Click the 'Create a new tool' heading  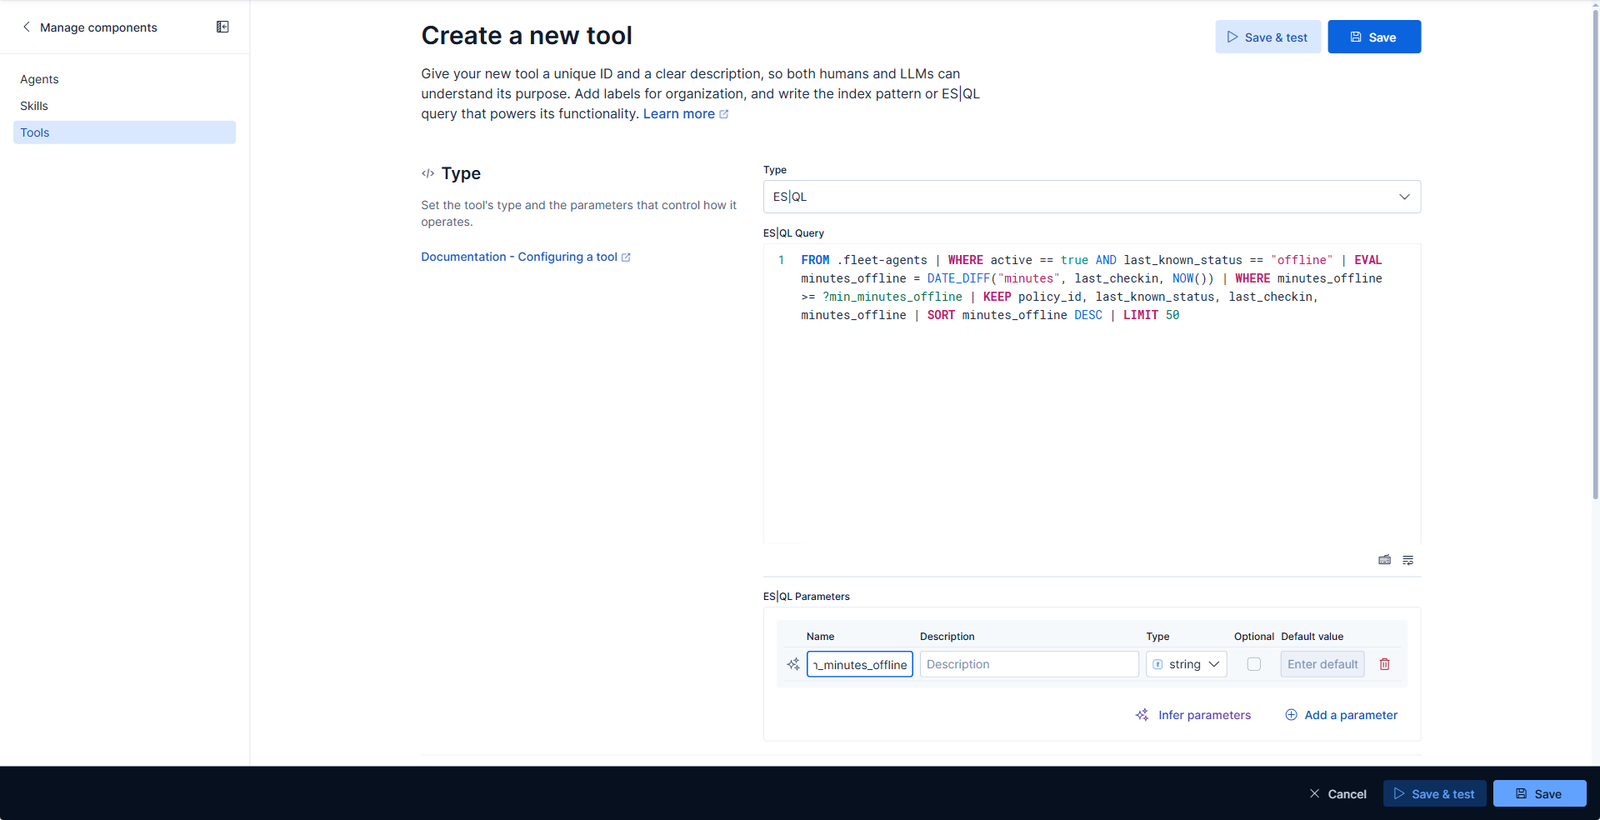527,36
